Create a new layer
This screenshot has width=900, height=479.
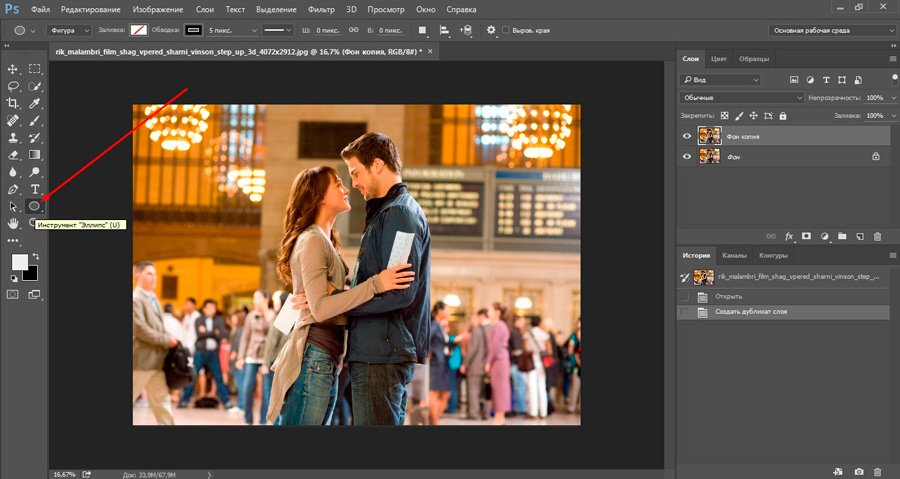pos(860,236)
